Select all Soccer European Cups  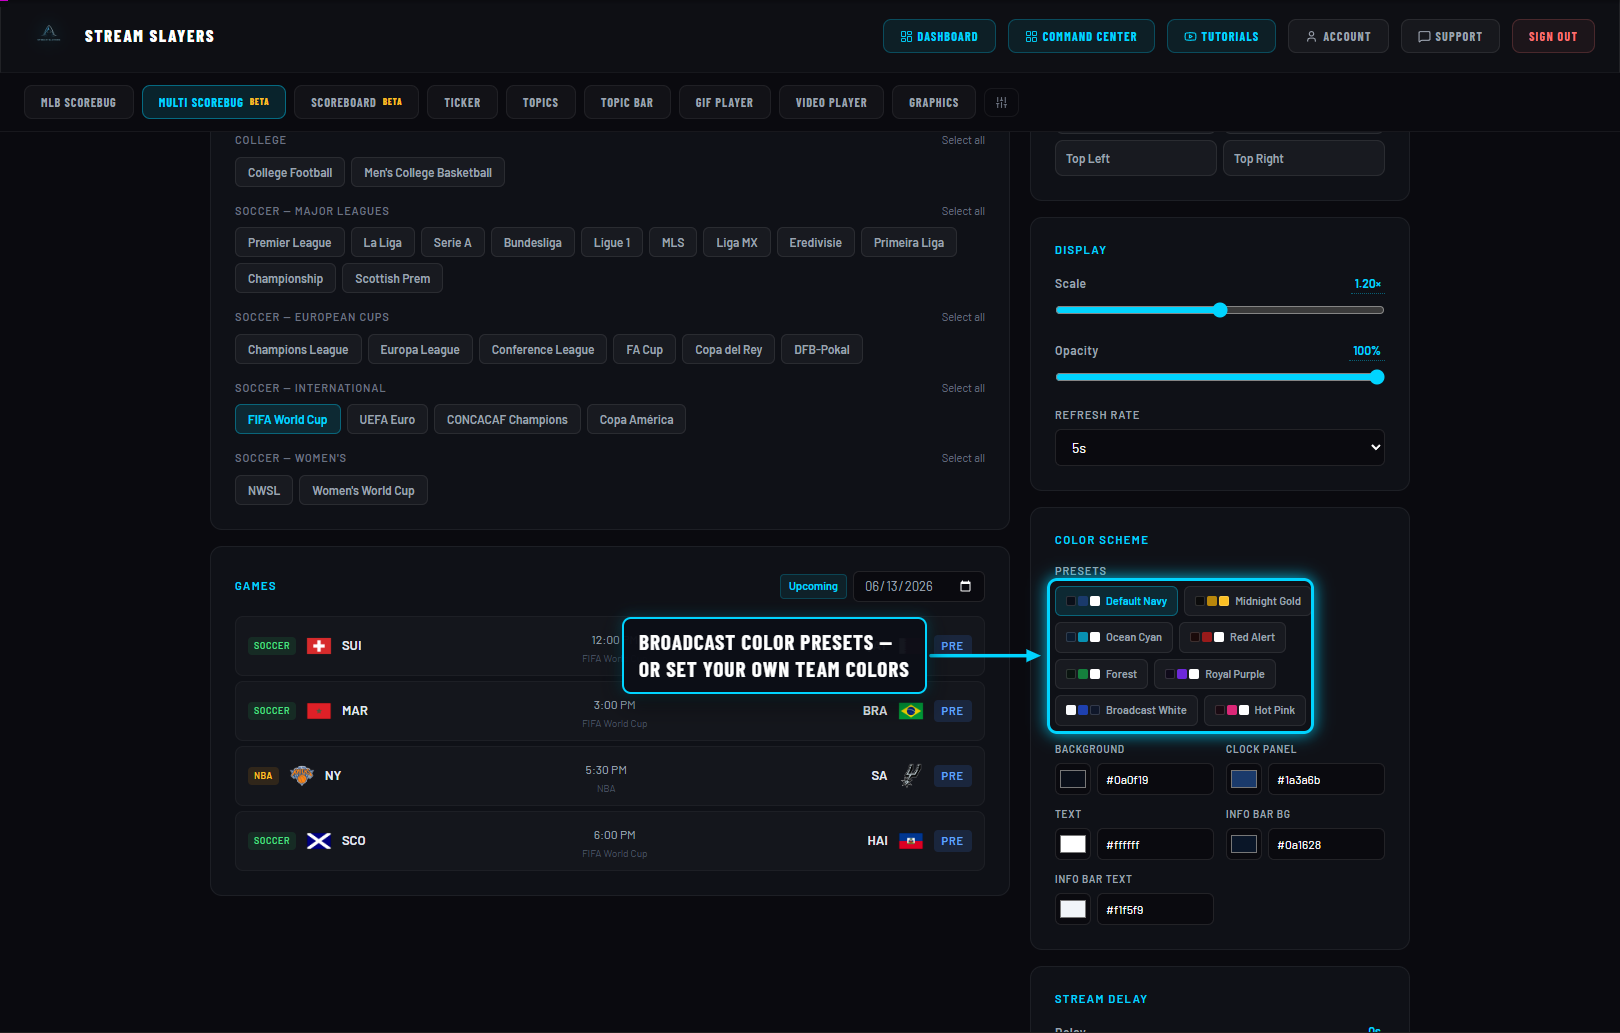coord(963,317)
